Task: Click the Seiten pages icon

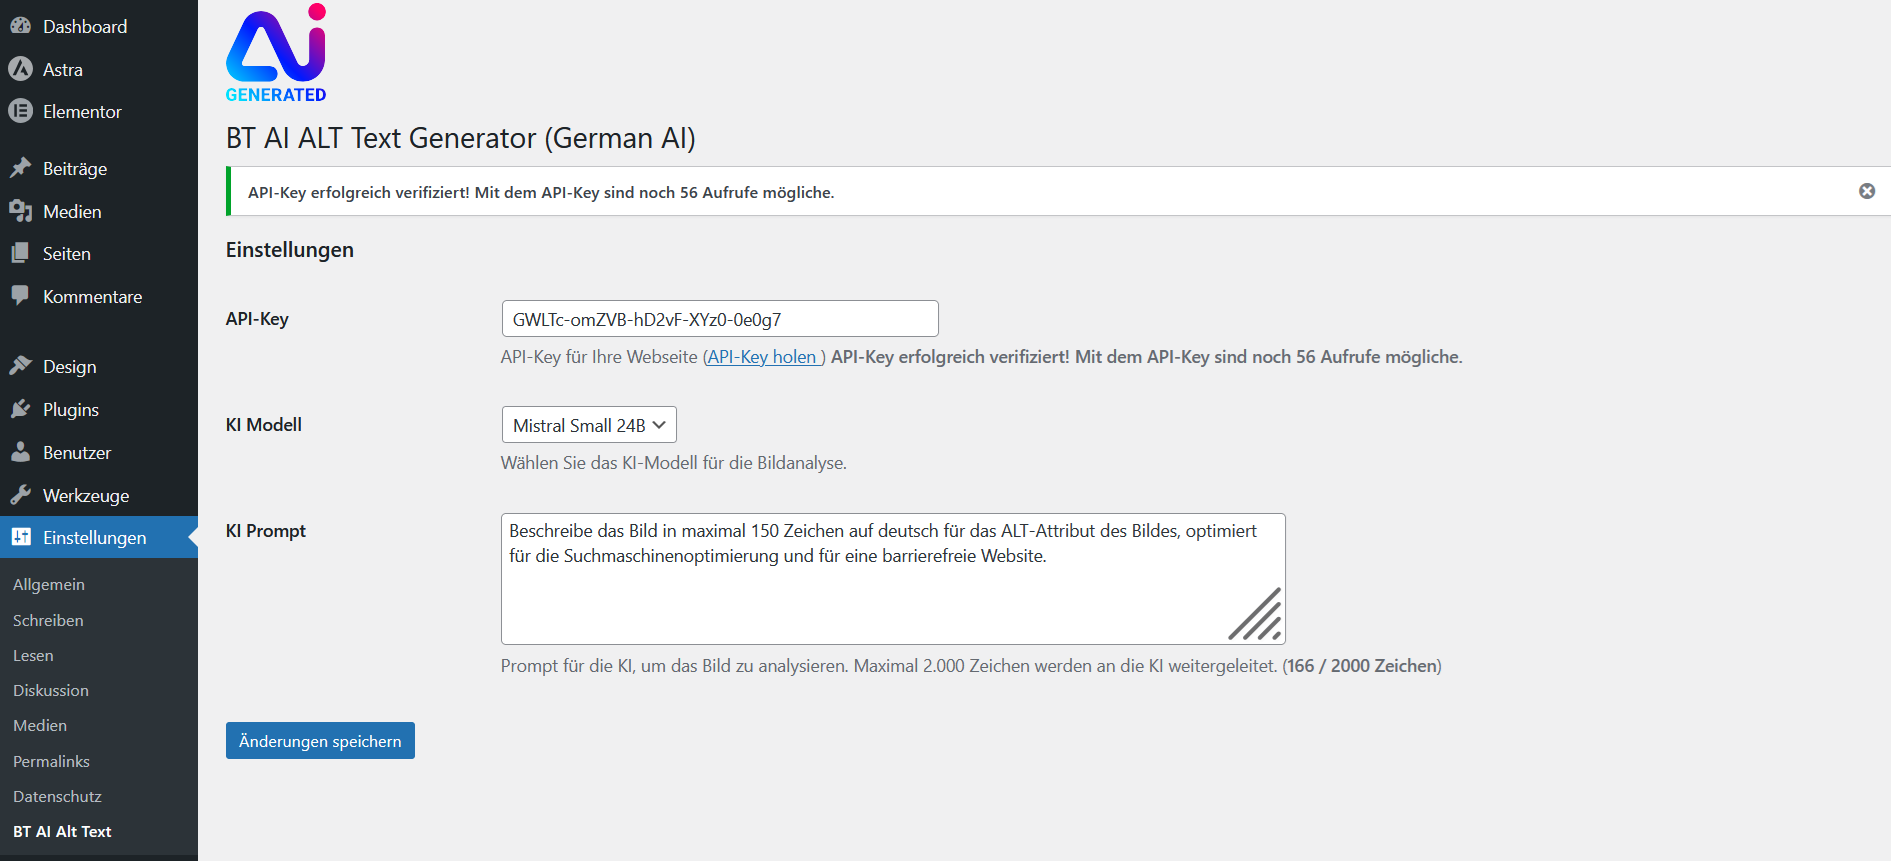Action: 20,253
